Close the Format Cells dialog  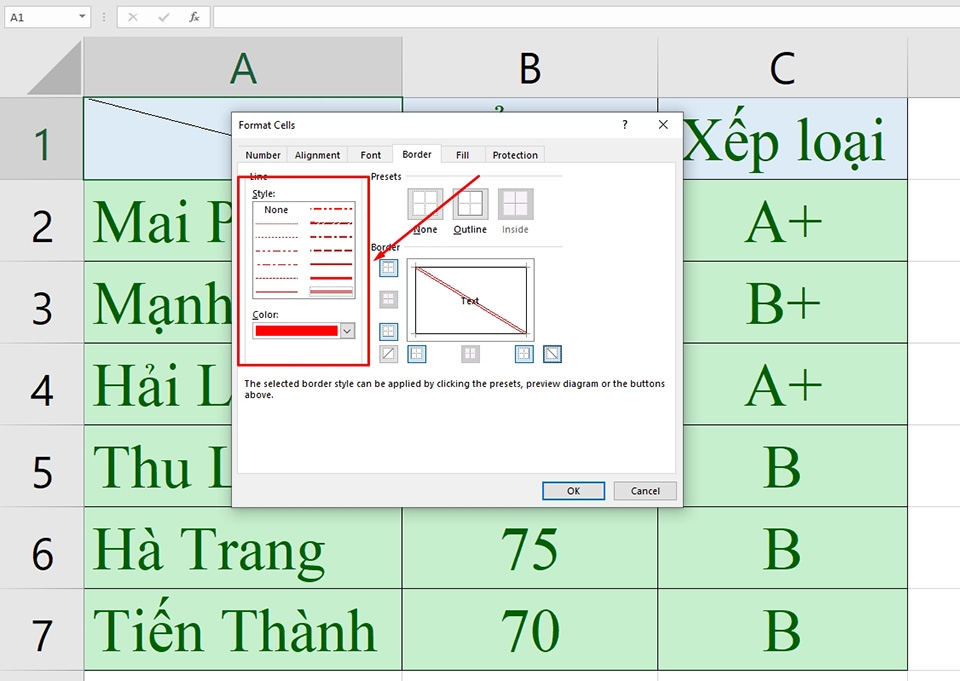click(663, 125)
